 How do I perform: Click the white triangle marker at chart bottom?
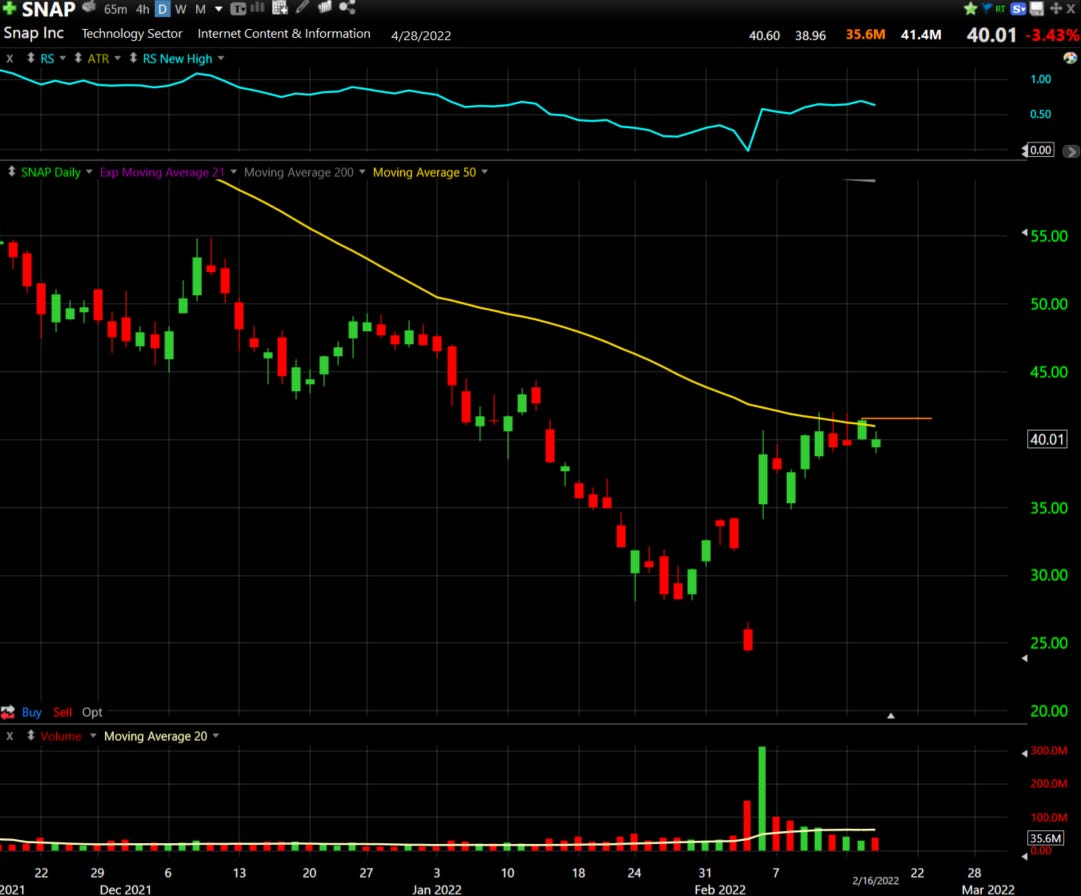(x=891, y=715)
